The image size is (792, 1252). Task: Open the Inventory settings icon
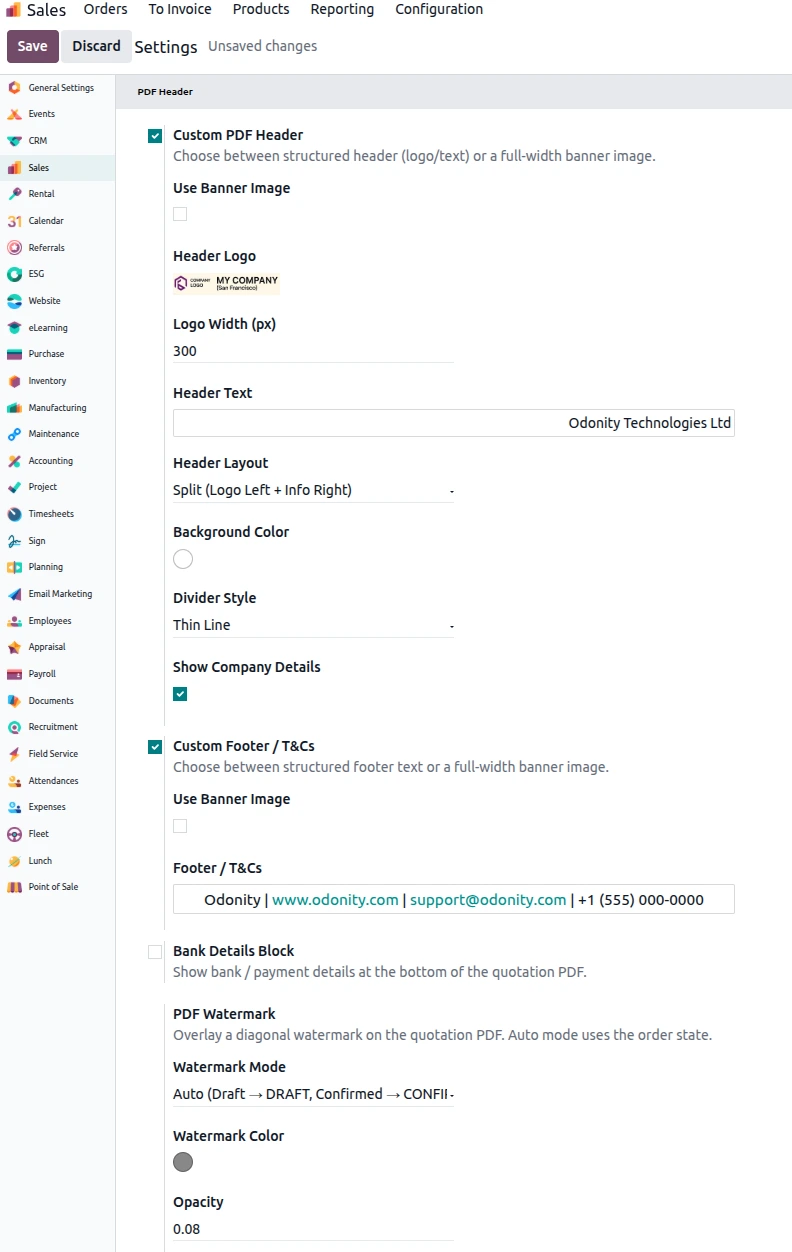click(14, 381)
